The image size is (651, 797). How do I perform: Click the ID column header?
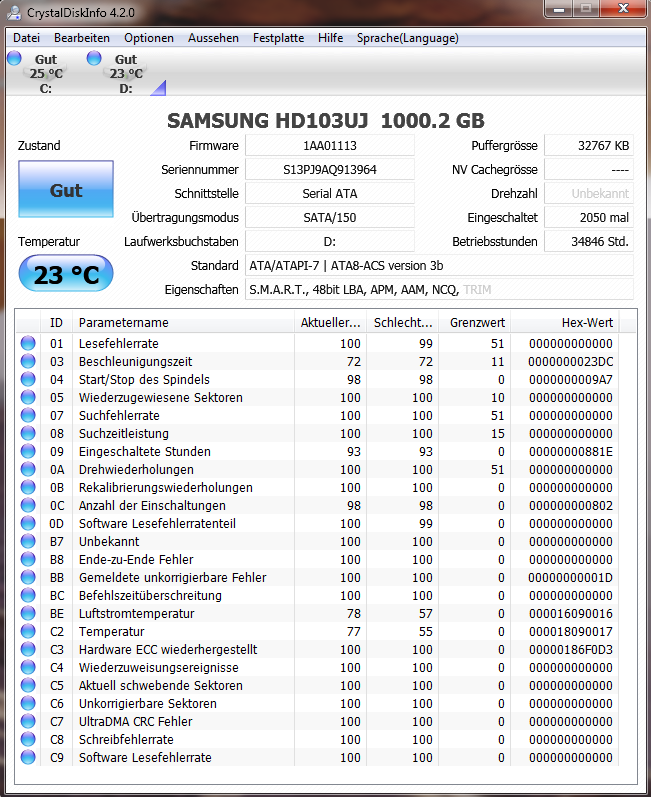(56, 322)
